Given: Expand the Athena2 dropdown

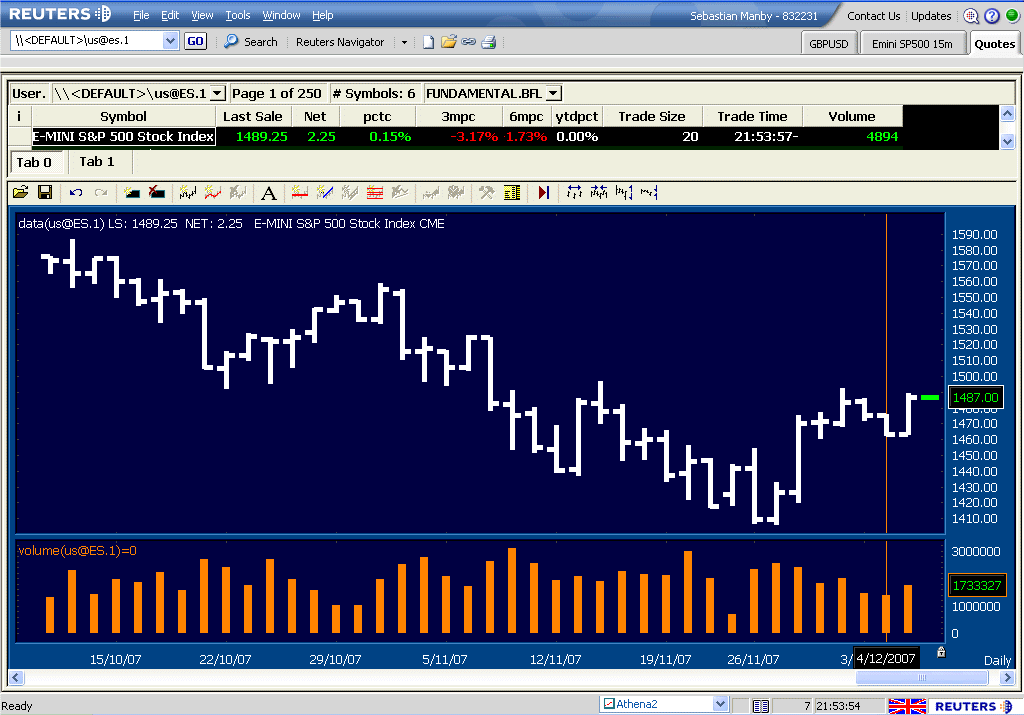Looking at the screenshot, I should [720, 704].
